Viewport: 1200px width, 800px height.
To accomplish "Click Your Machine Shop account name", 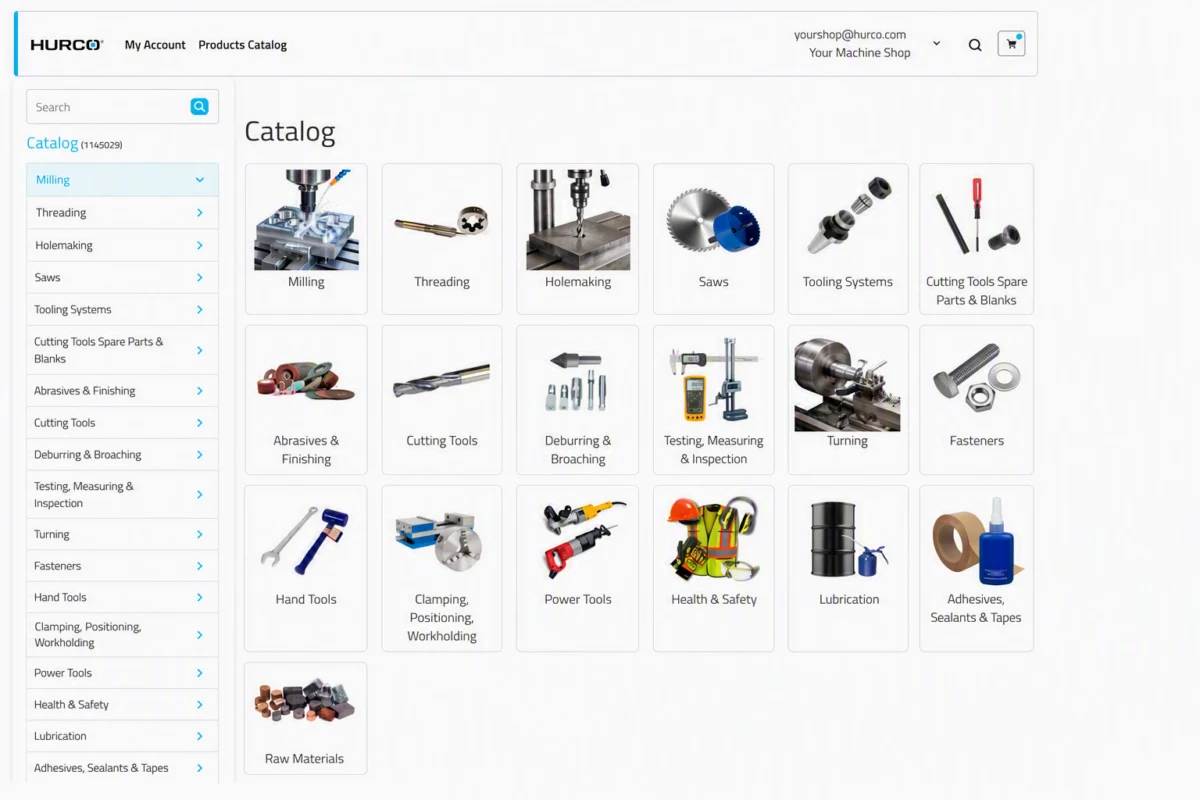I will click(x=860, y=53).
